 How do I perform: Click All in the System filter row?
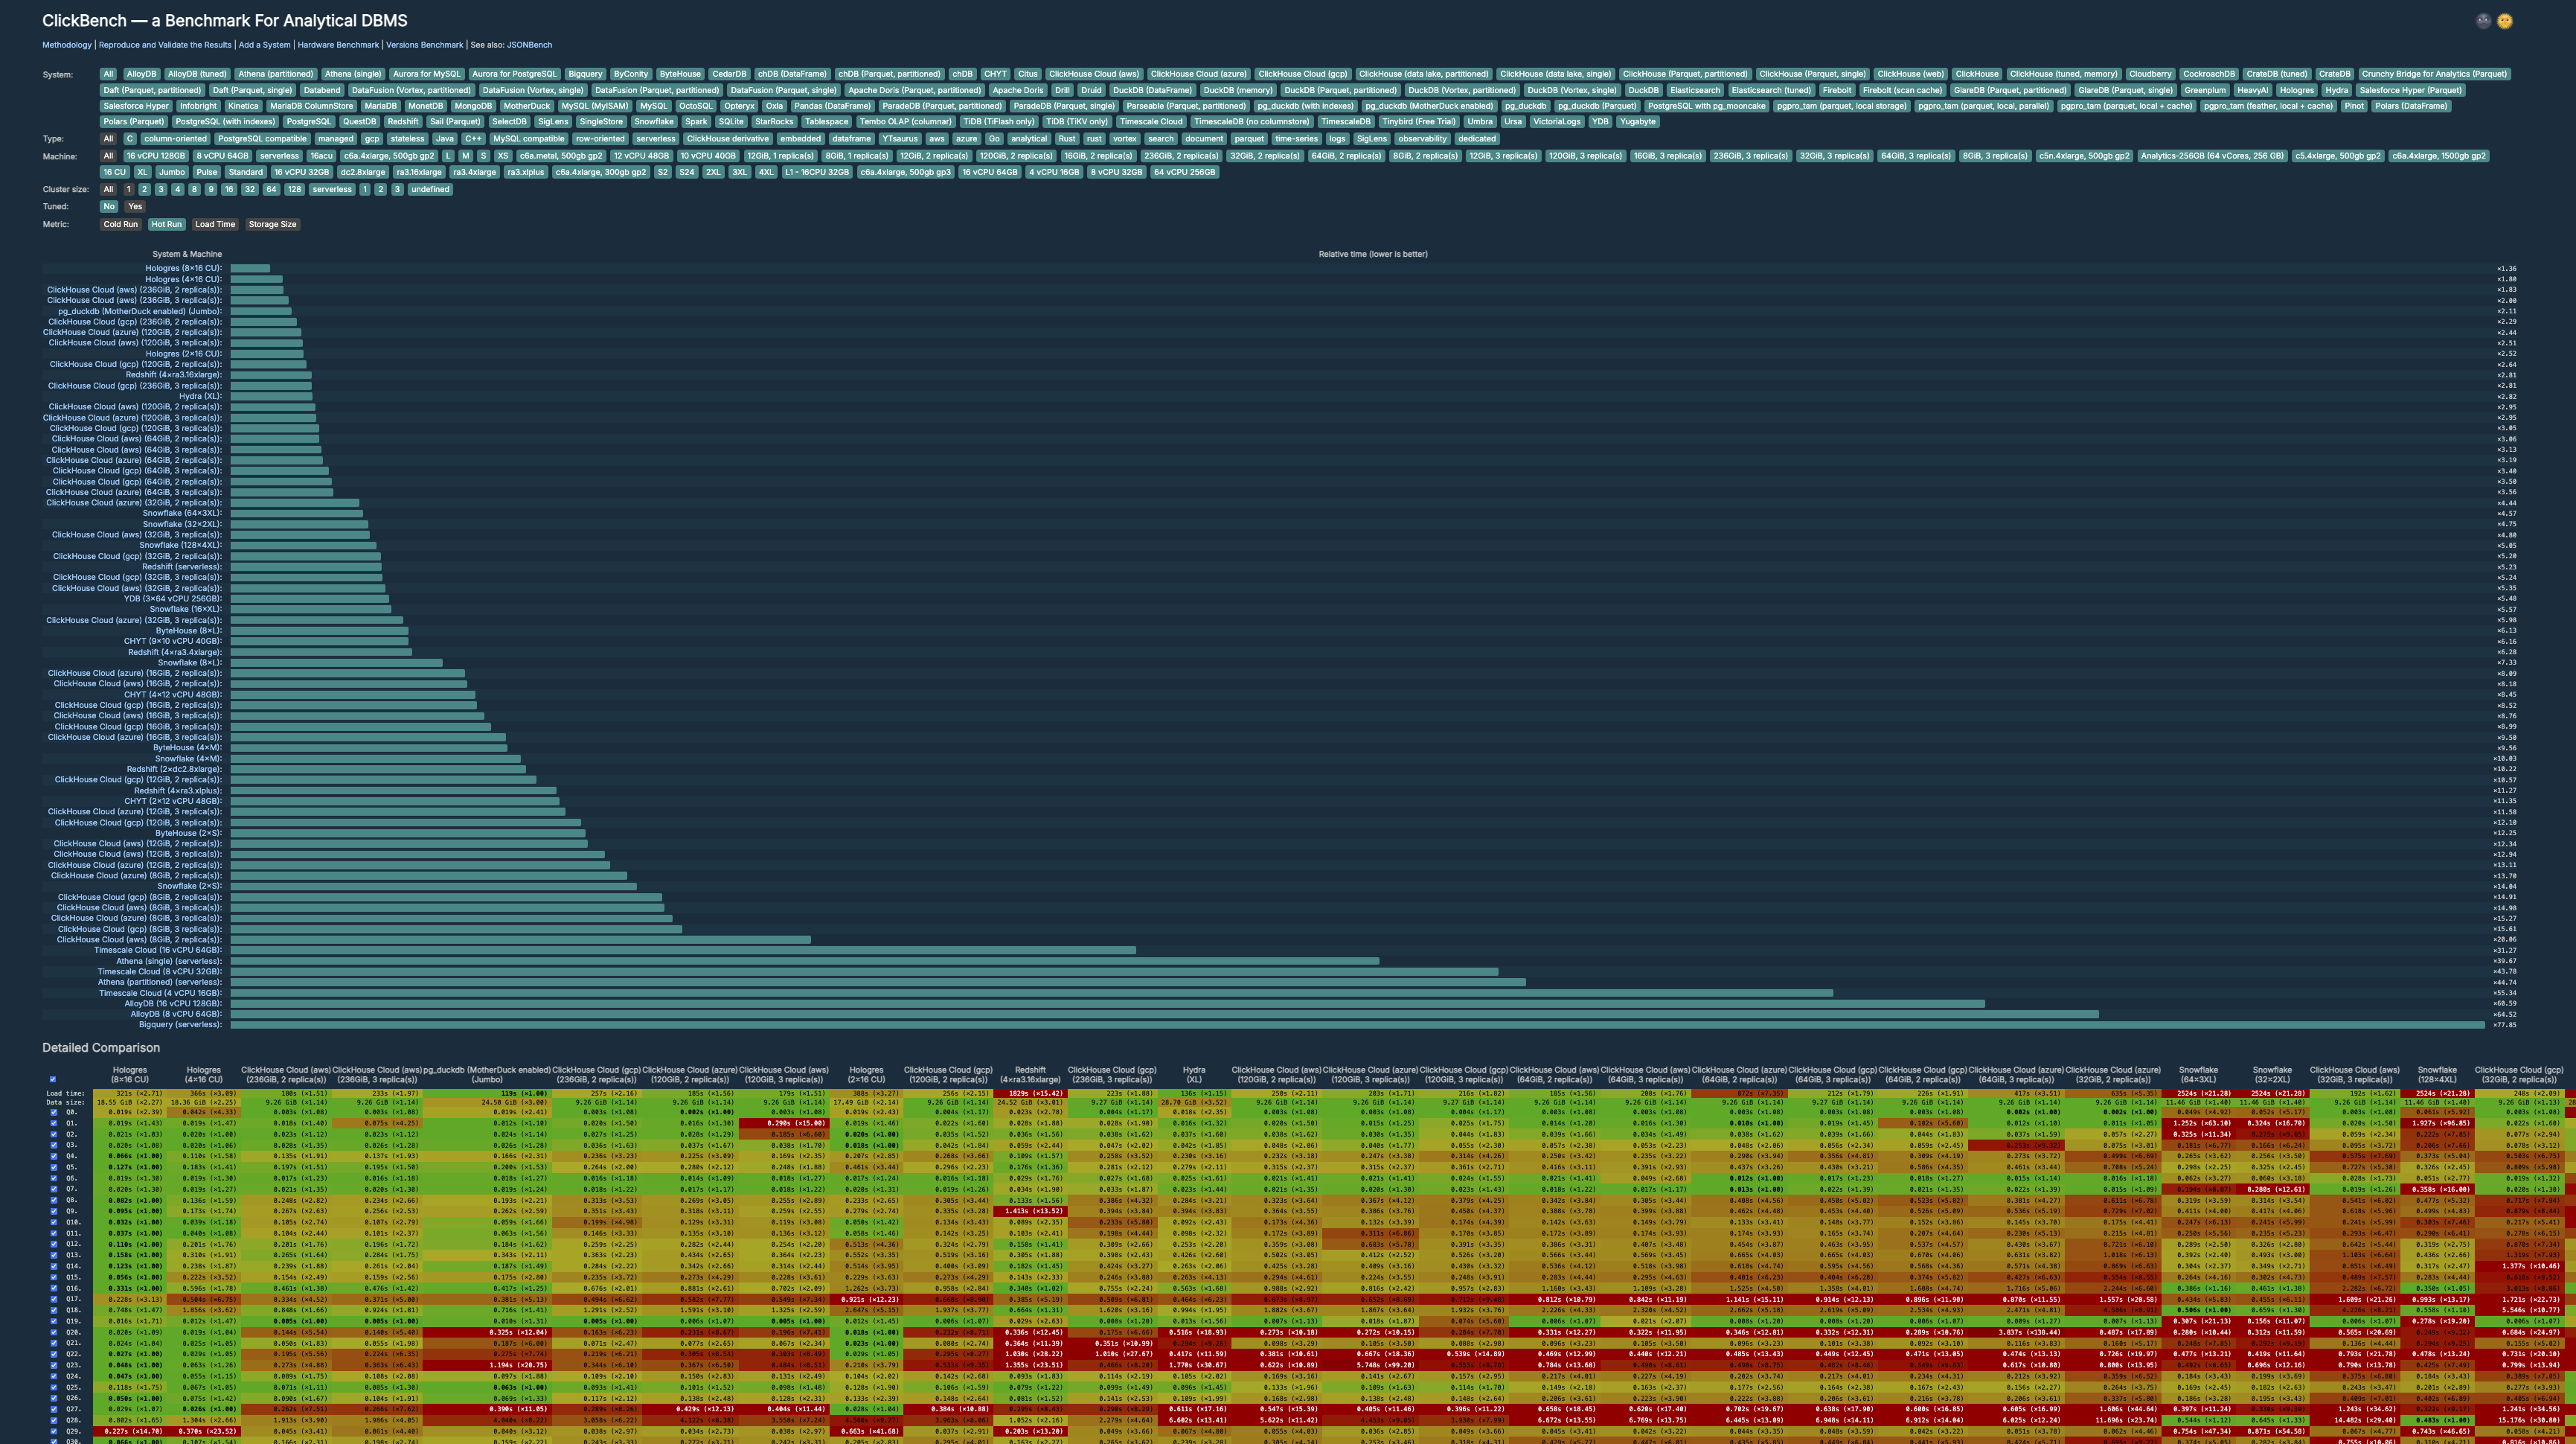tap(108, 74)
